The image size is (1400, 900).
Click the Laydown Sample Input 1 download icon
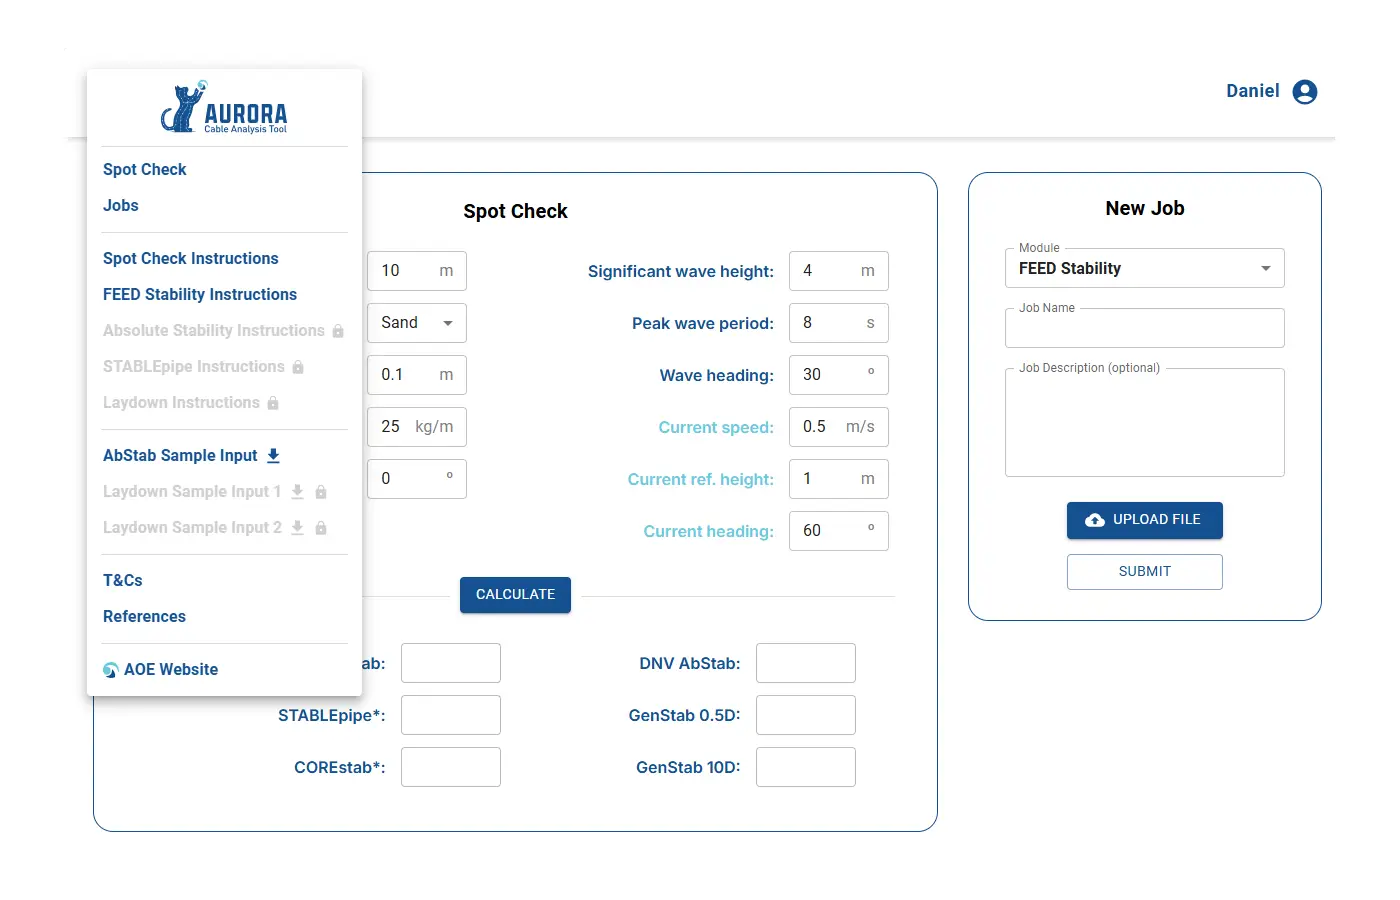[x=297, y=492]
